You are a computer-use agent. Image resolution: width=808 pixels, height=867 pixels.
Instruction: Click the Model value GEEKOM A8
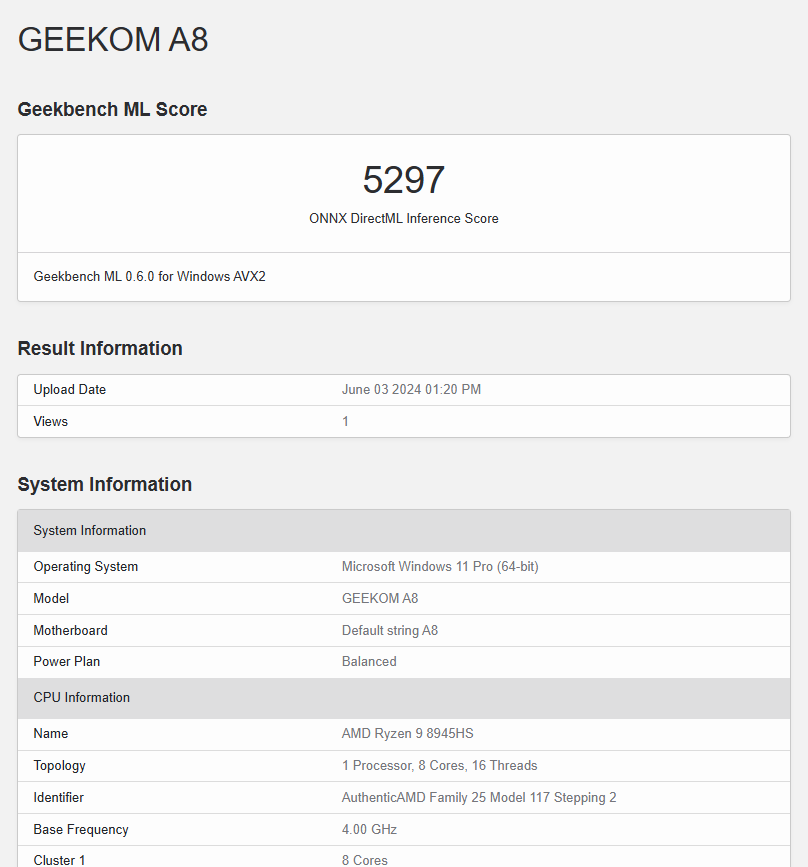tap(380, 598)
